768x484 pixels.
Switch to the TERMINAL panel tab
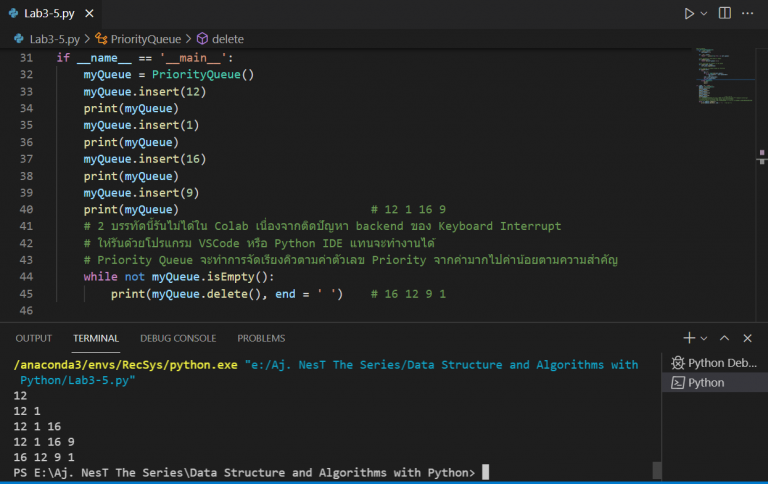coord(96,338)
